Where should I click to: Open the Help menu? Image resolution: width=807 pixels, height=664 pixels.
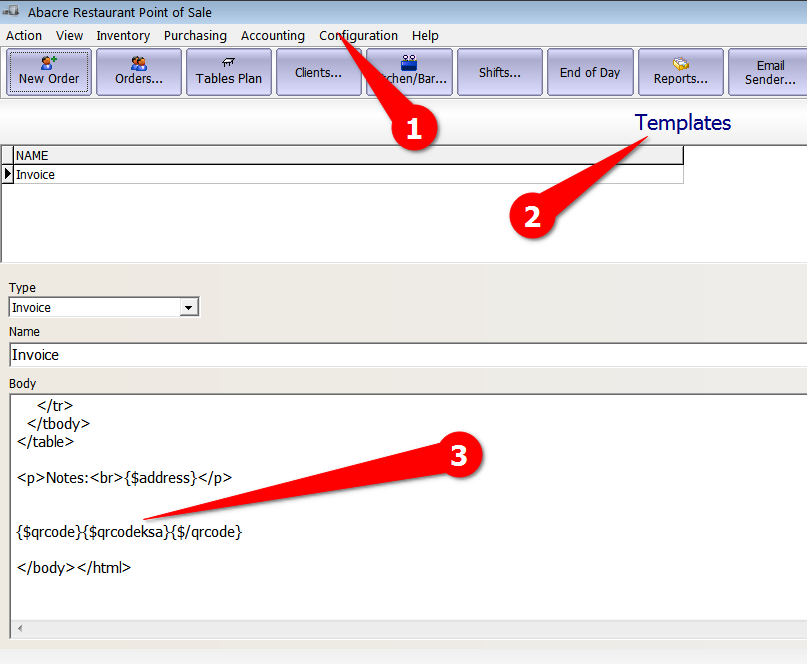[x=425, y=35]
